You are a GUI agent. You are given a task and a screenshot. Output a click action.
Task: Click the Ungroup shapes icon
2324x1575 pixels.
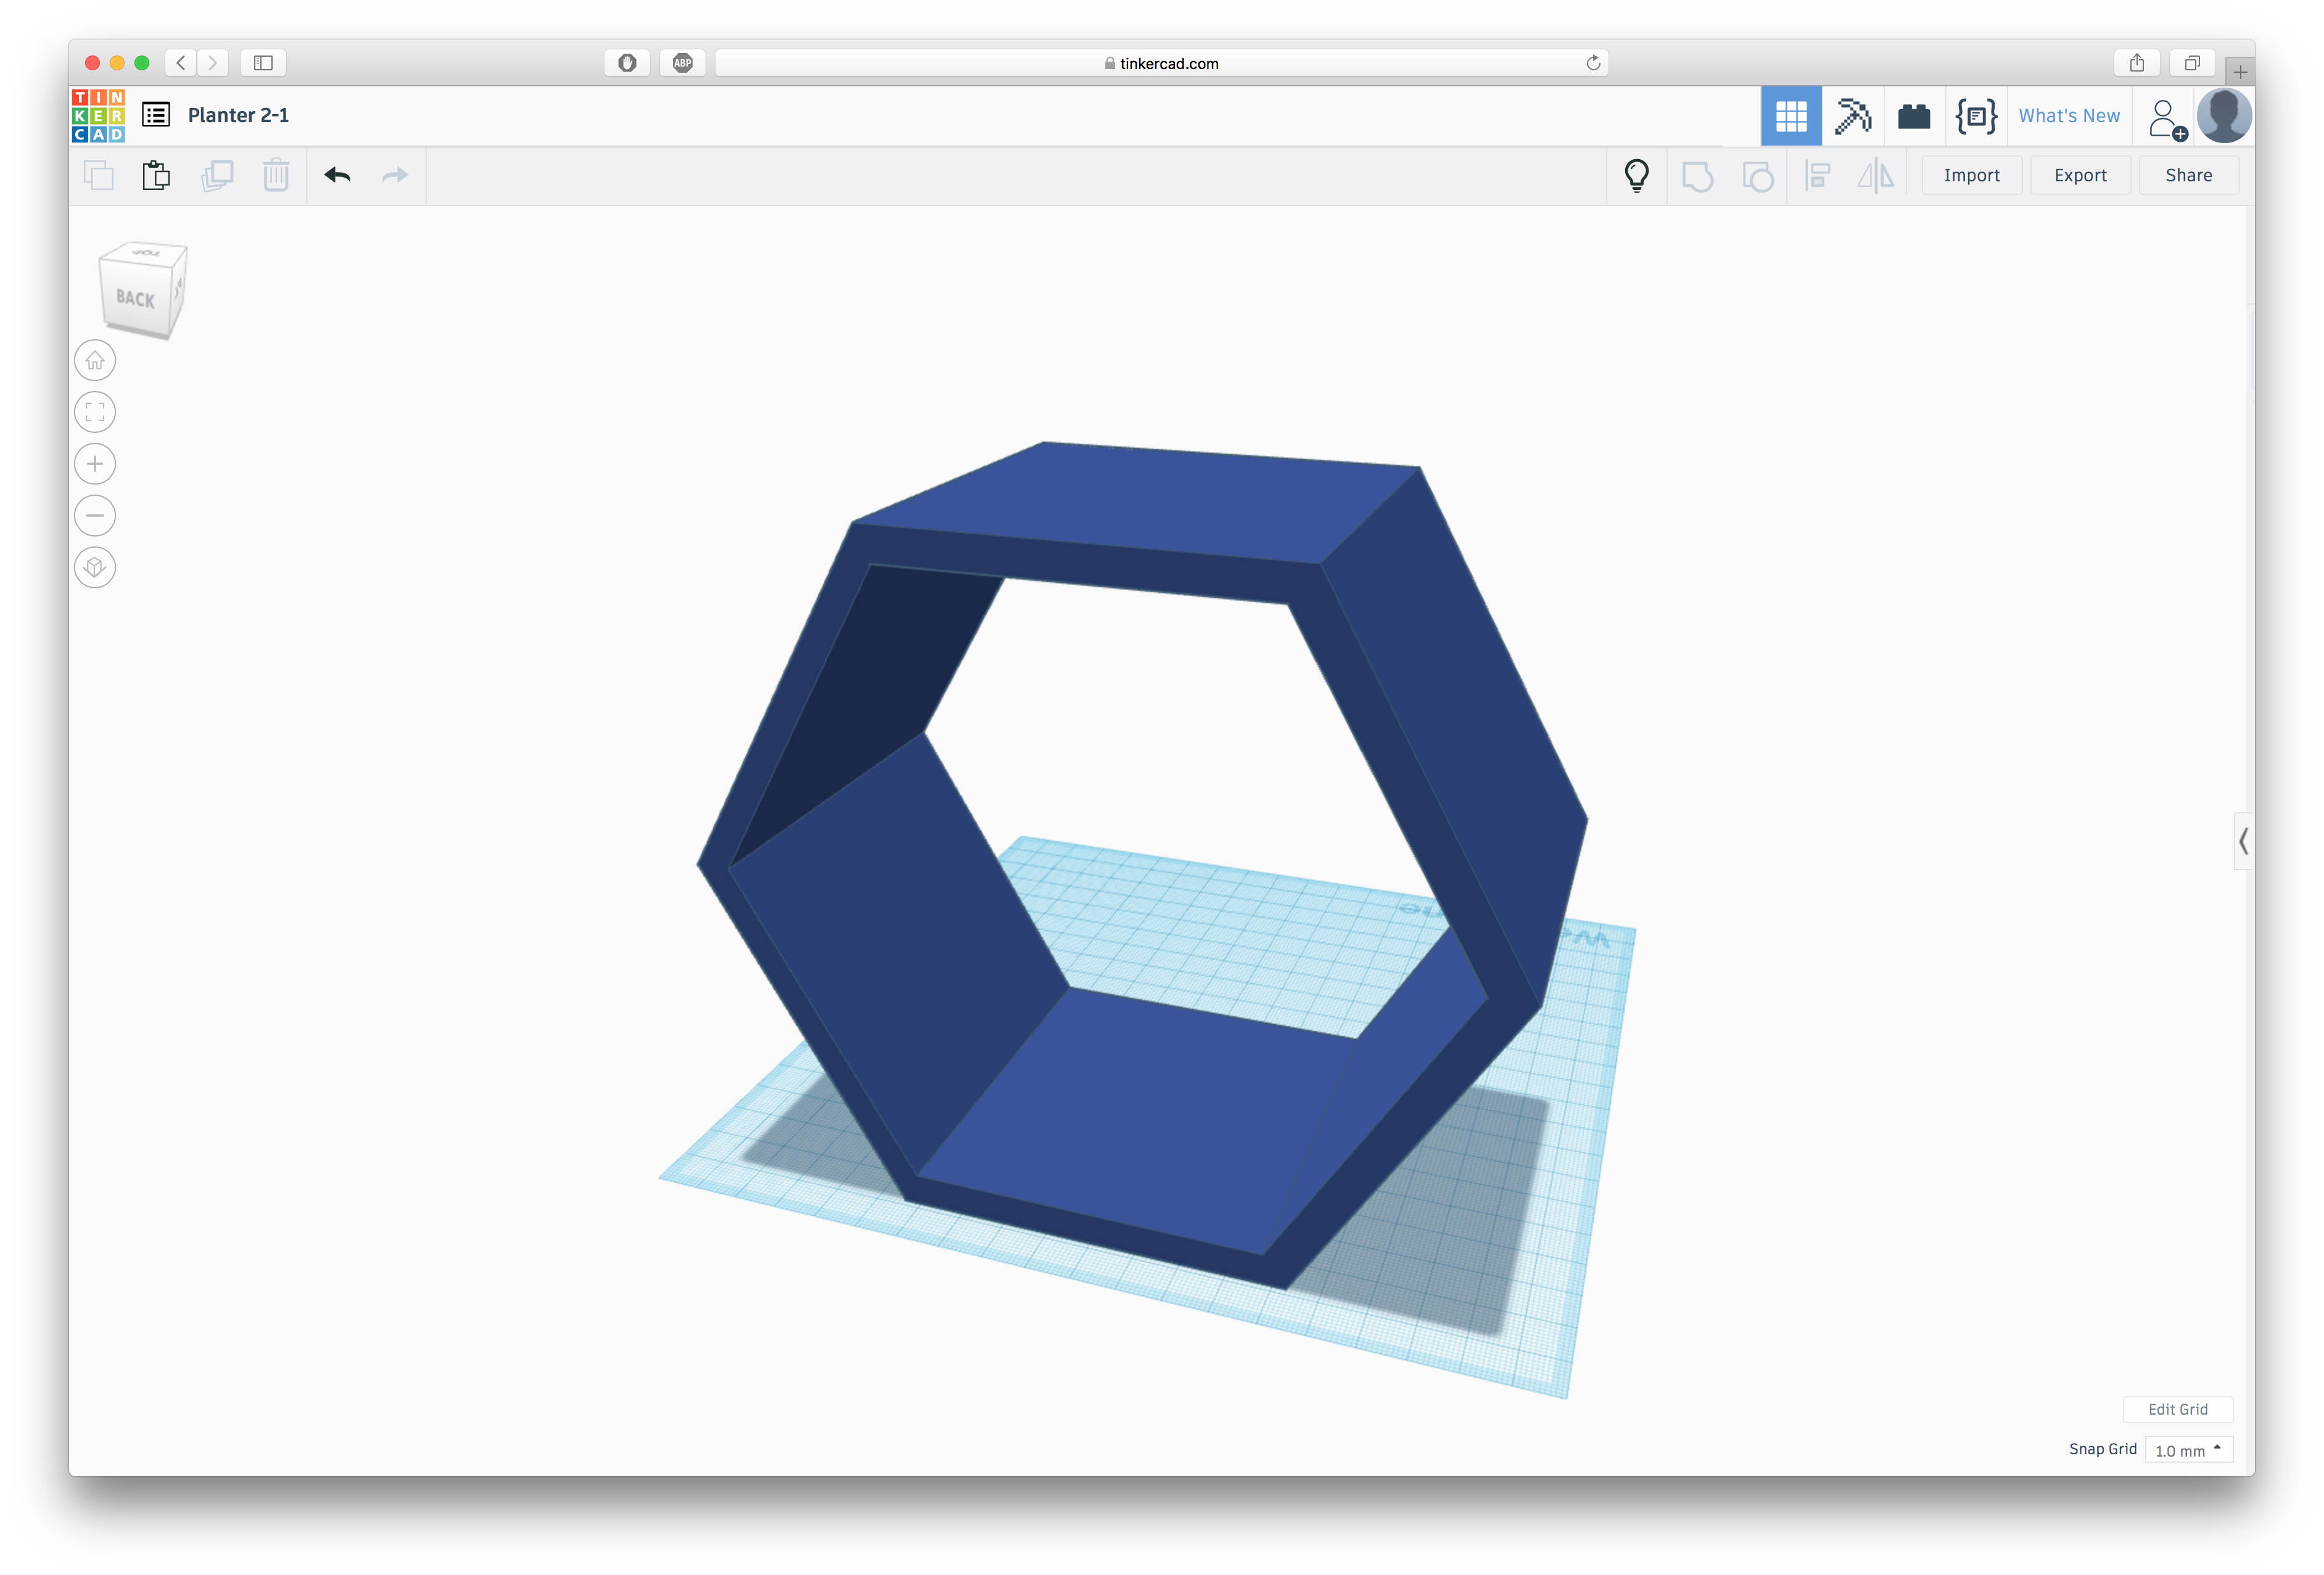click(x=1757, y=177)
